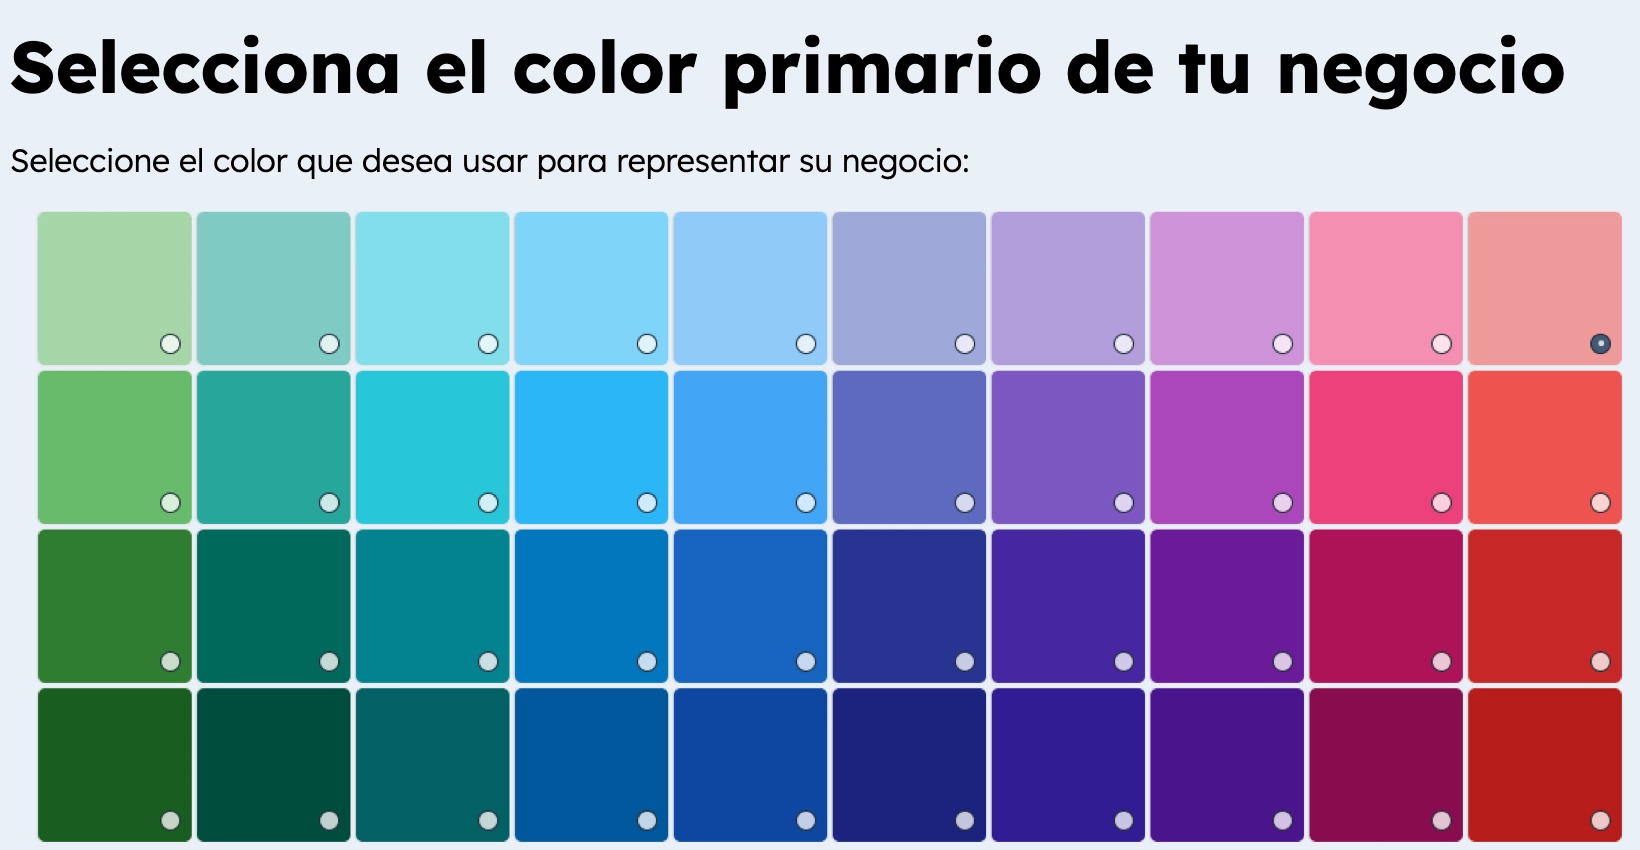
Task: Choose the pale lavender purple swatch
Action: pyautogui.click(x=1067, y=288)
